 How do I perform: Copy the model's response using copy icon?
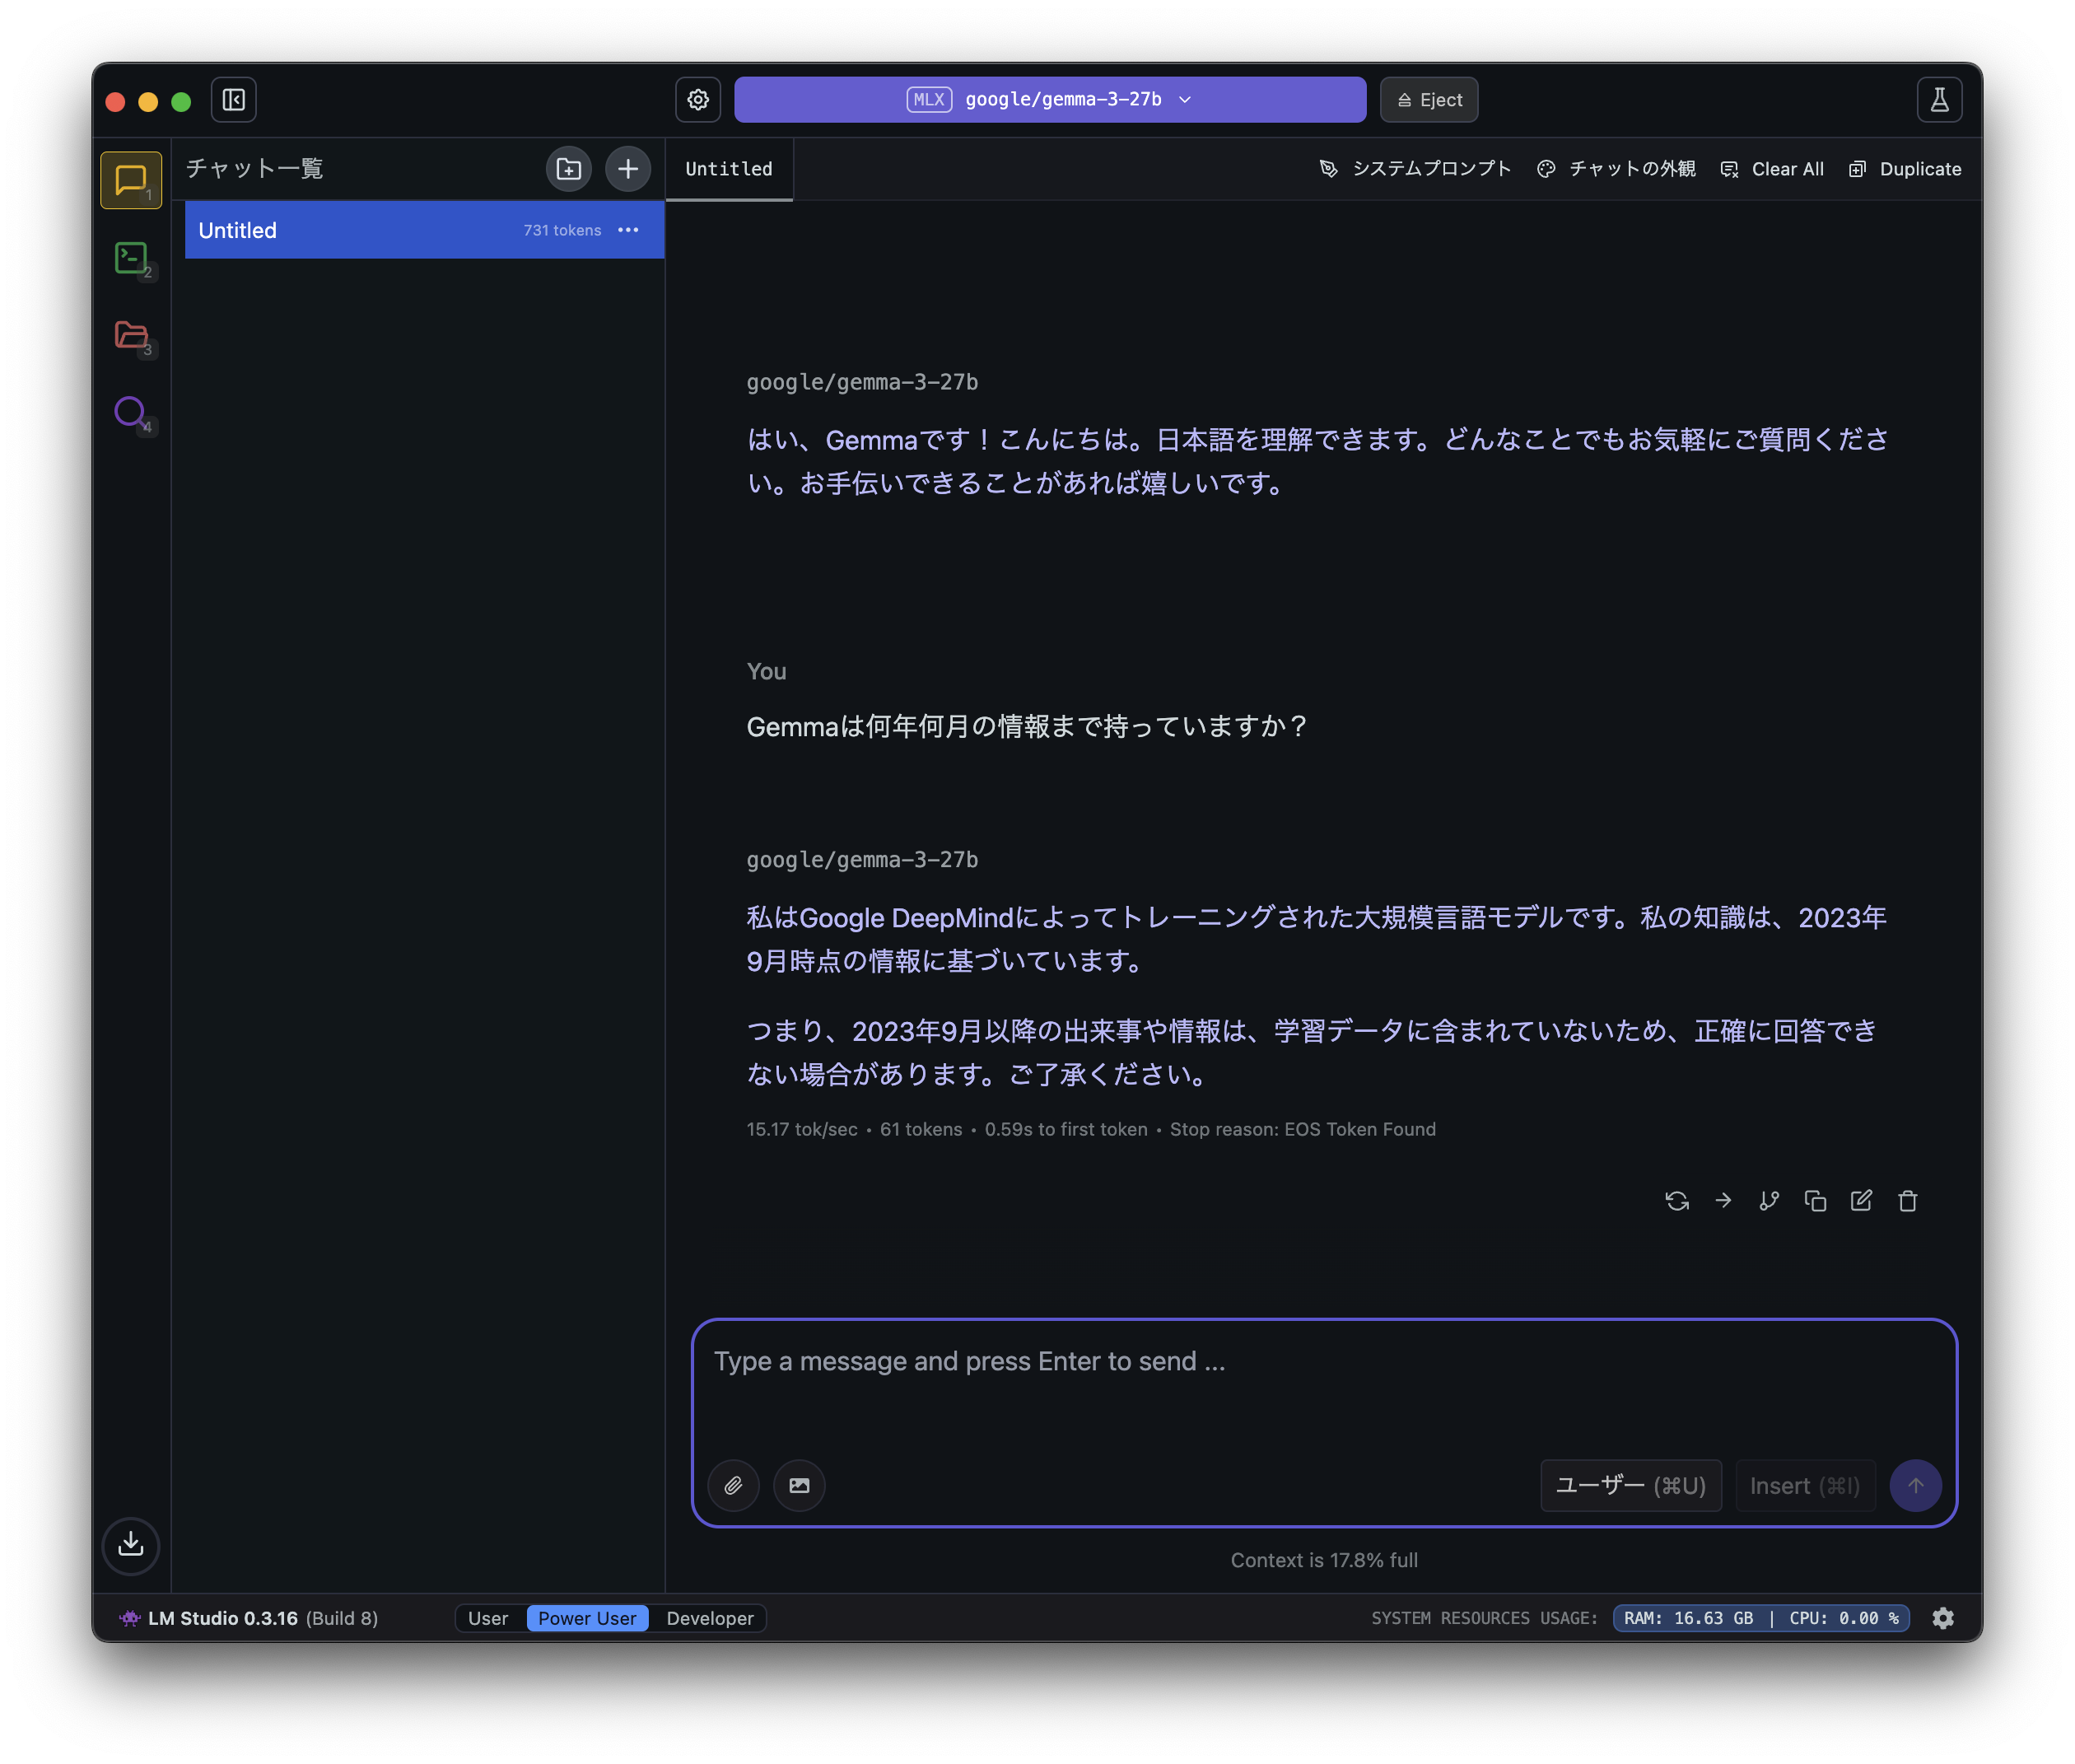point(1815,1200)
